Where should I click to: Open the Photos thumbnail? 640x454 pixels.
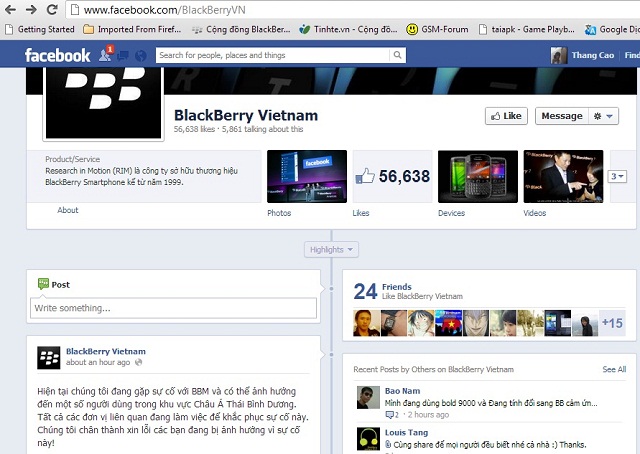click(307, 177)
